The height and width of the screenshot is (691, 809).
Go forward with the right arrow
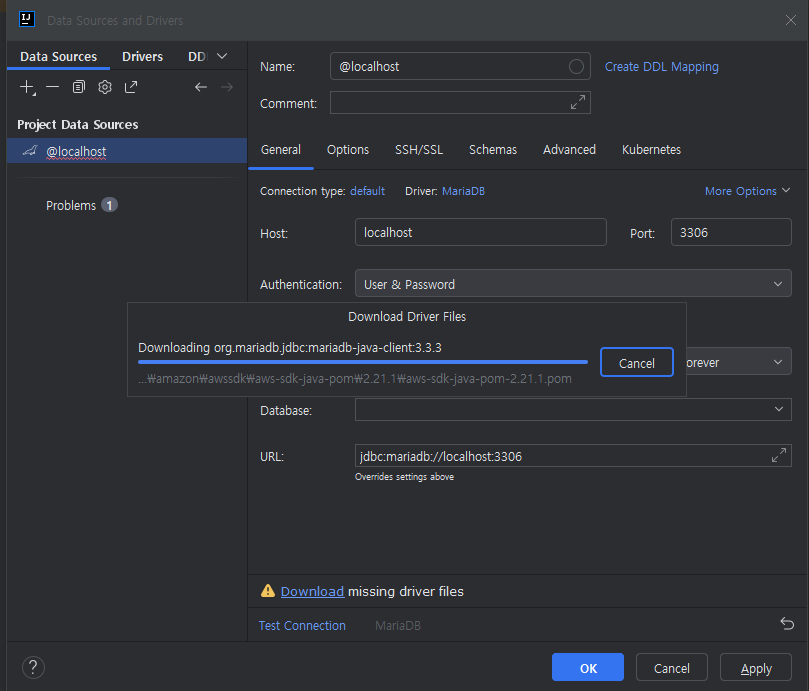pyautogui.click(x=227, y=87)
